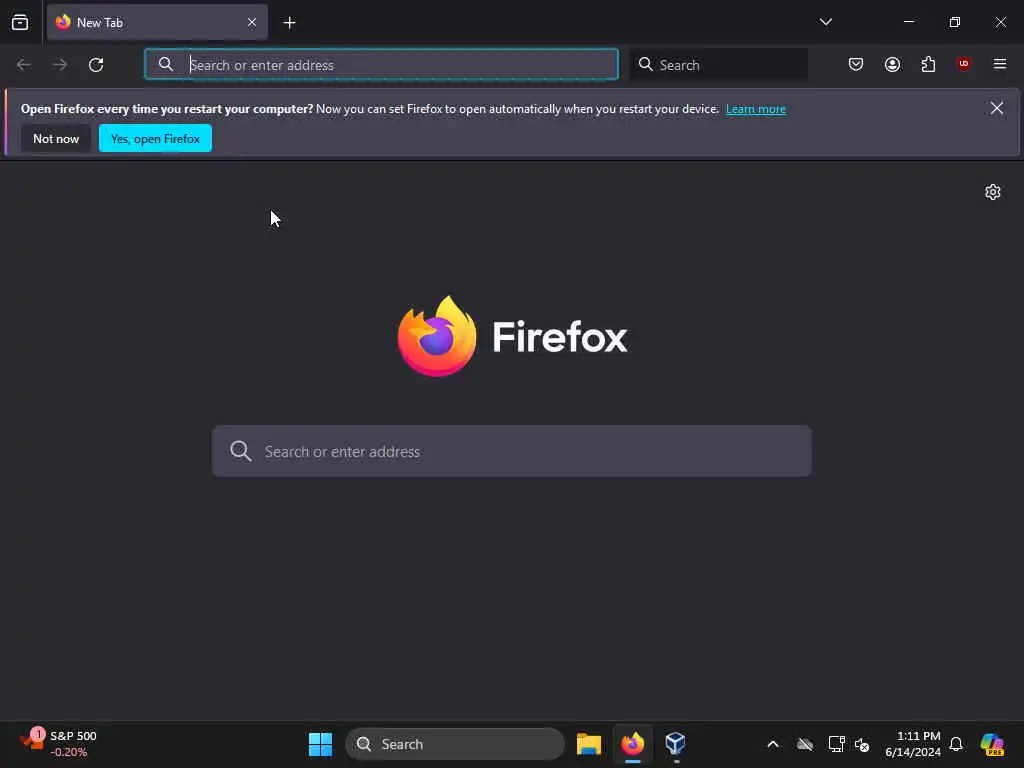Open the VirtualBox taskbar icon
This screenshot has height=768, width=1024.
tap(675, 744)
